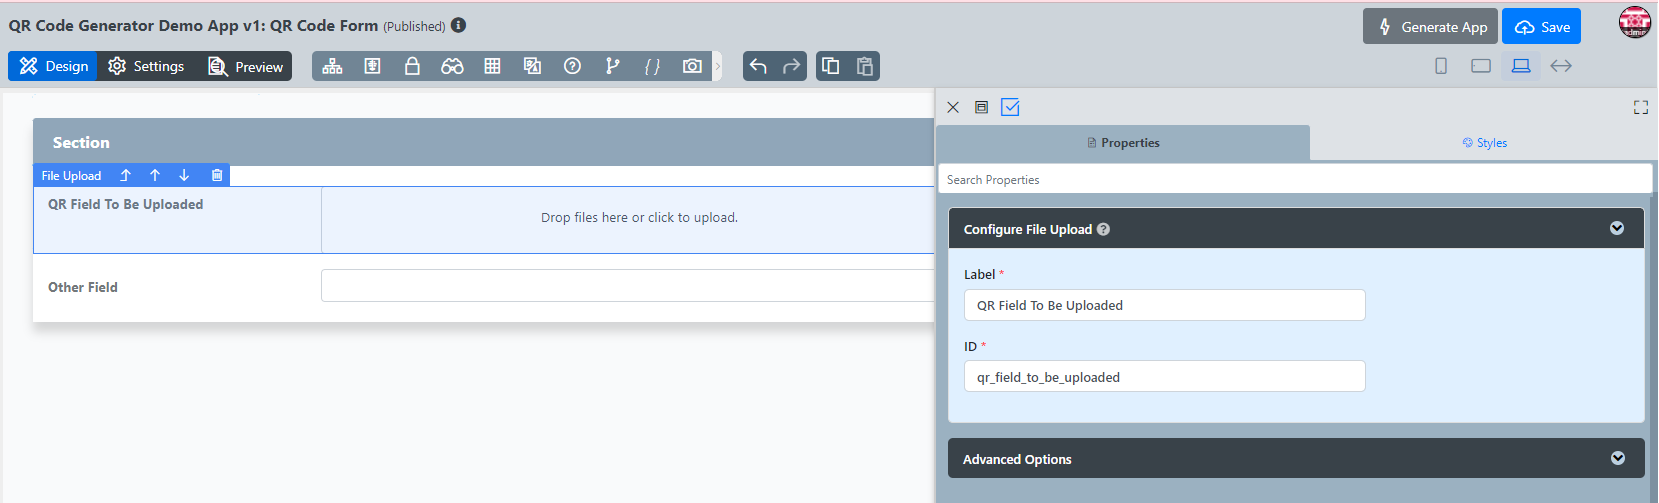1659x503 pixels.
Task: Move File Upload element down with arrow
Action: (184, 175)
